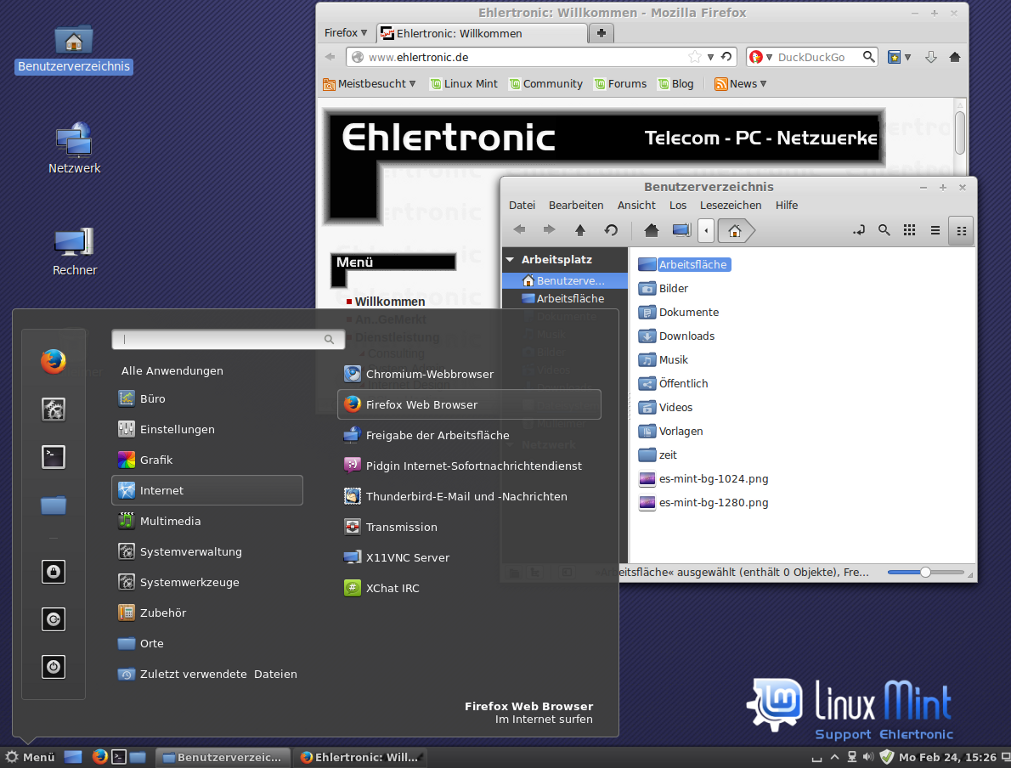Switch file manager to list view
Screen dimensions: 1011x768
point(935,230)
